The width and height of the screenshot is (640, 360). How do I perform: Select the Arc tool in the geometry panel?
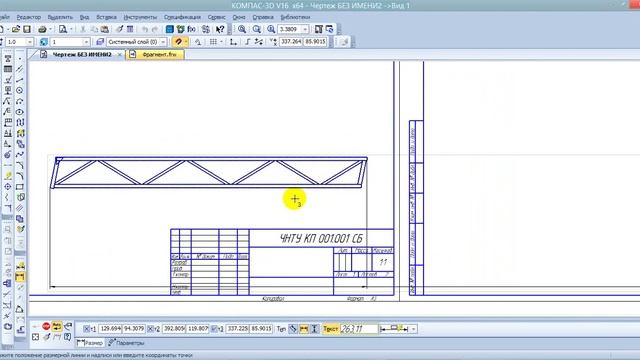pyautogui.click(x=20, y=101)
